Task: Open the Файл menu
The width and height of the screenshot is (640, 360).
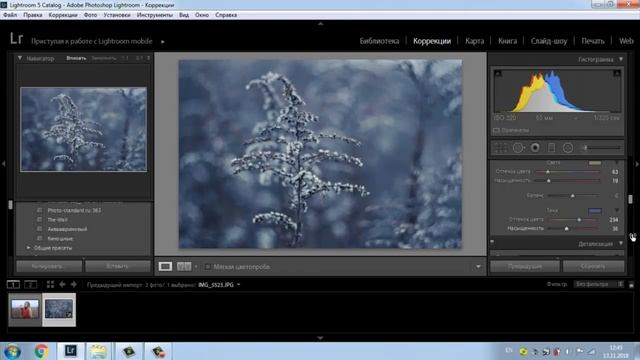Action: click(10, 15)
